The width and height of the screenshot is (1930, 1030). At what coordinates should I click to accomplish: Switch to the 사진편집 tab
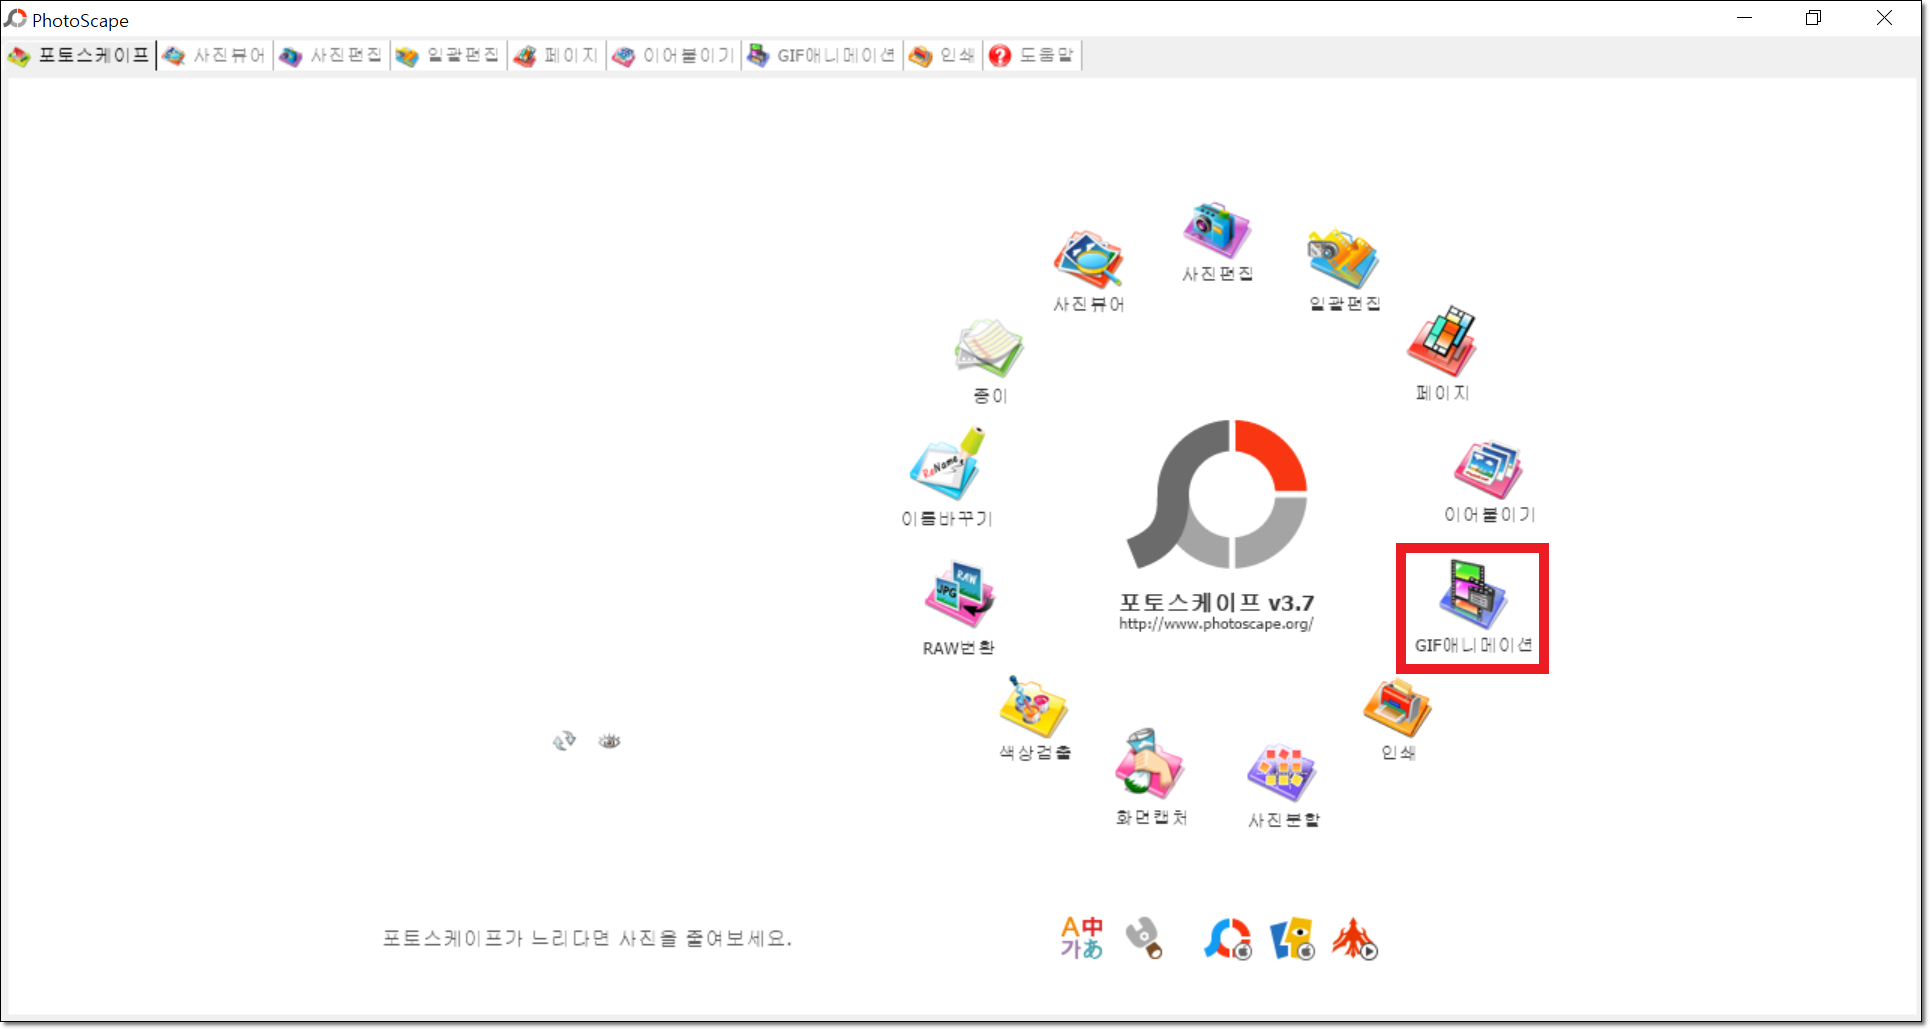tap(332, 56)
